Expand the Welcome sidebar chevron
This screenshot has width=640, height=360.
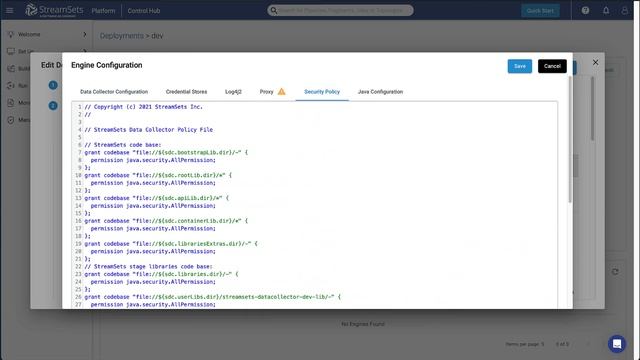(84, 34)
